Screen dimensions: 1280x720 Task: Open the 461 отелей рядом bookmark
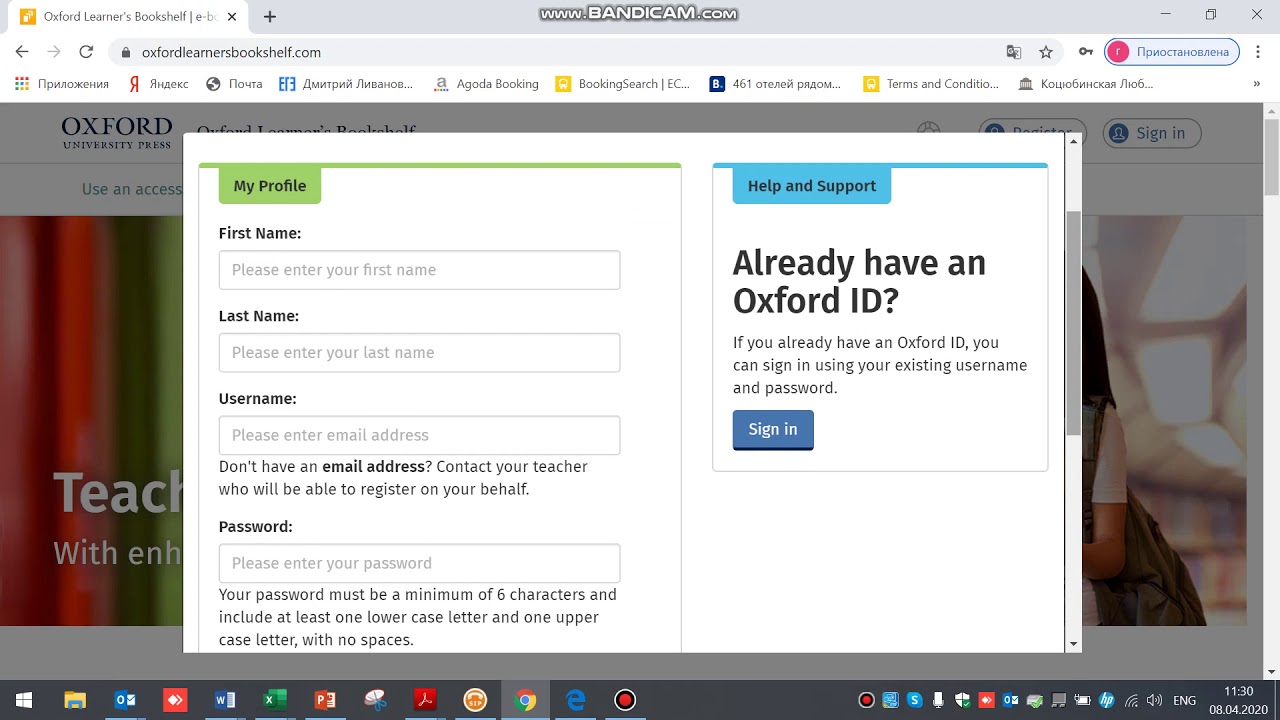coord(775,84)
